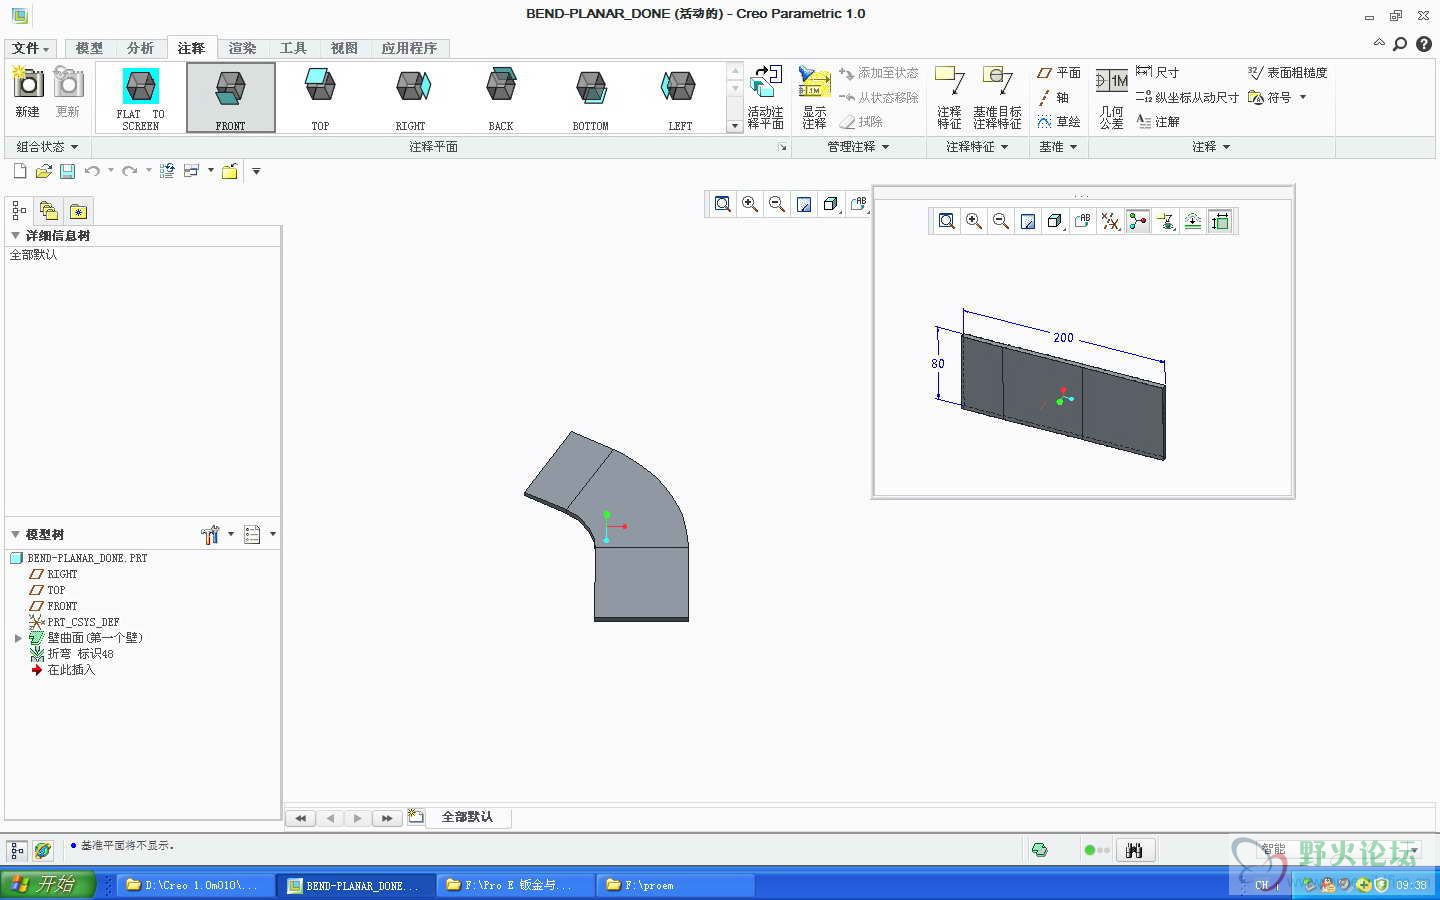Click the Save icon in quick access toolbar

tap(68, 171)
